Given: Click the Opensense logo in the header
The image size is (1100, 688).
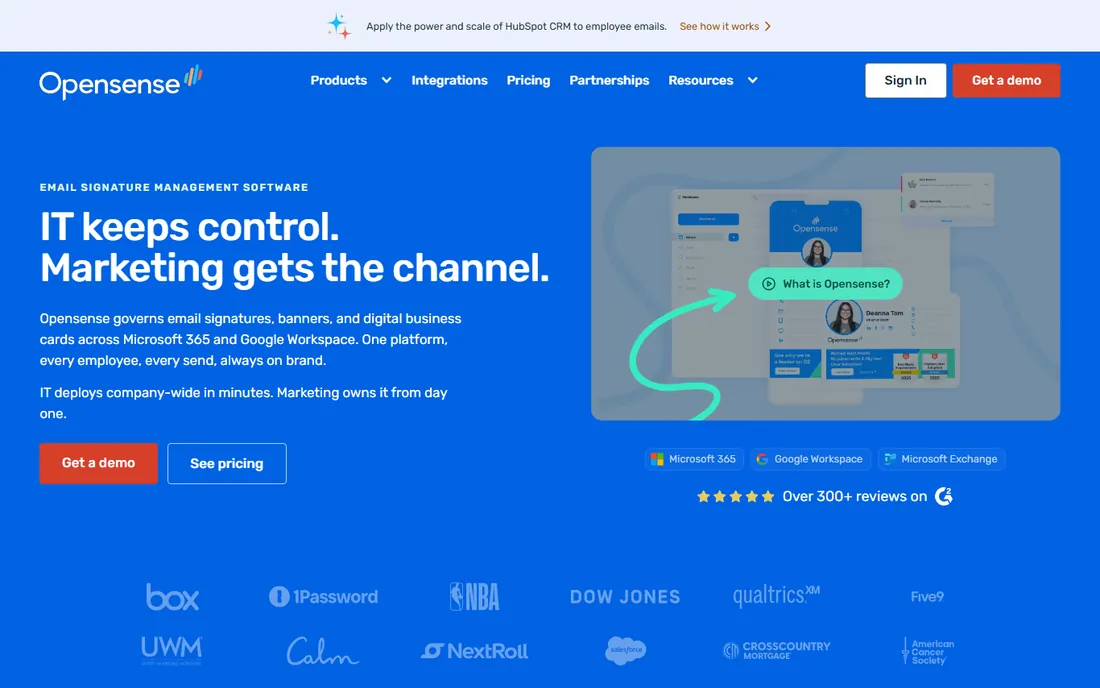Looking at the screenshot, I should click(x=121, y=82).
